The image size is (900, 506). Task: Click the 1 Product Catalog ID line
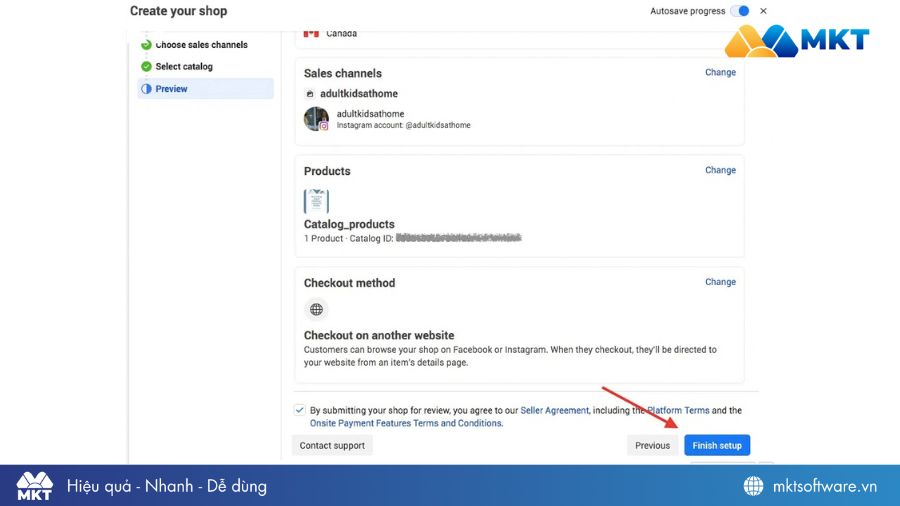[412, 238]
